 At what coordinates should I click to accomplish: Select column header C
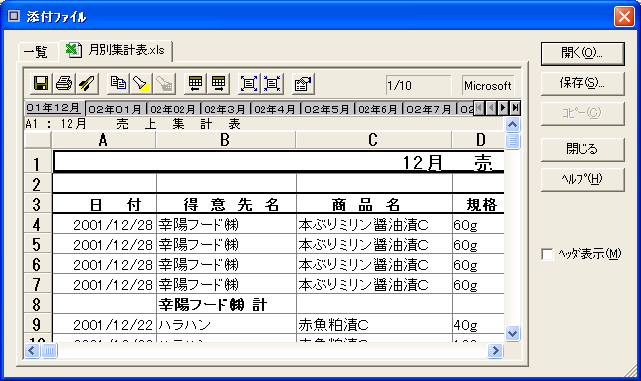click(373, 140)
